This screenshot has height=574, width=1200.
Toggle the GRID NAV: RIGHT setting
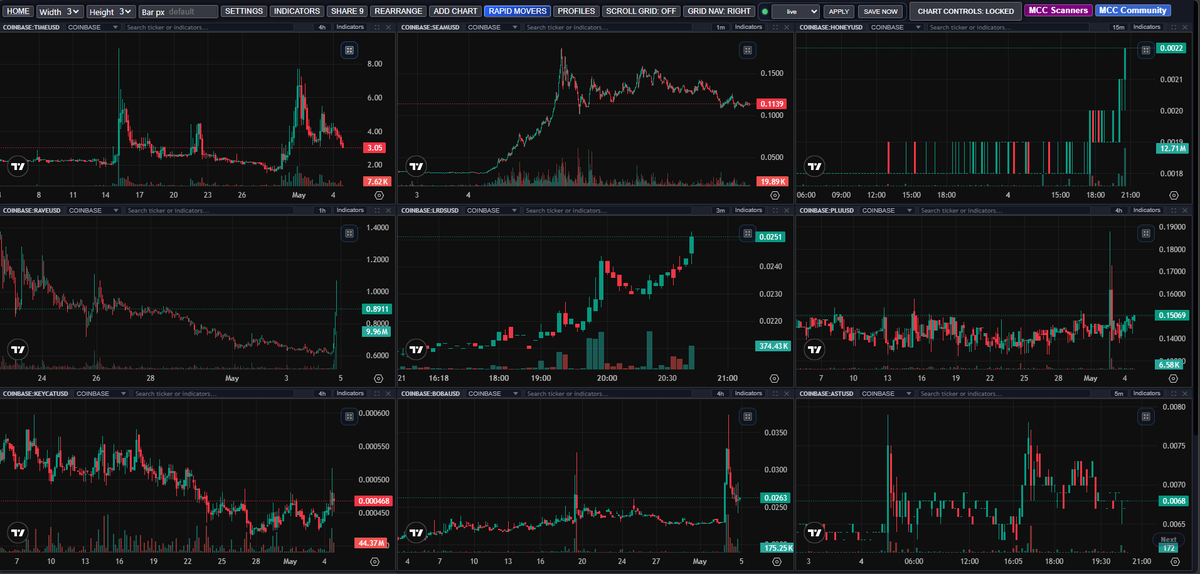tap(719, 11)
